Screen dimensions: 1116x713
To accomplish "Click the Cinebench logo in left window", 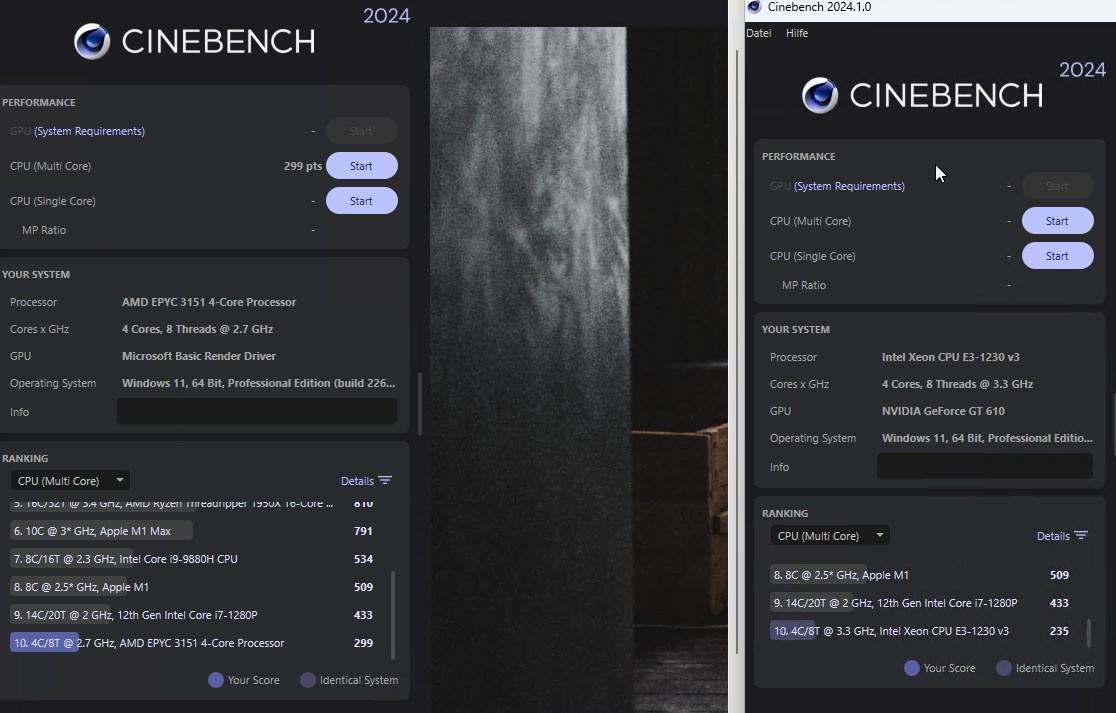I will (x=93, y=41).
